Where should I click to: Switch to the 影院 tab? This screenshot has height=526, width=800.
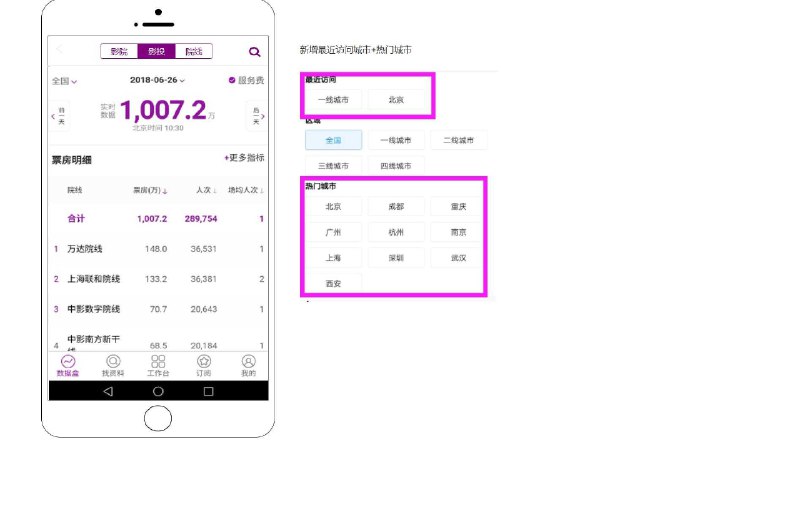point(119,51)
